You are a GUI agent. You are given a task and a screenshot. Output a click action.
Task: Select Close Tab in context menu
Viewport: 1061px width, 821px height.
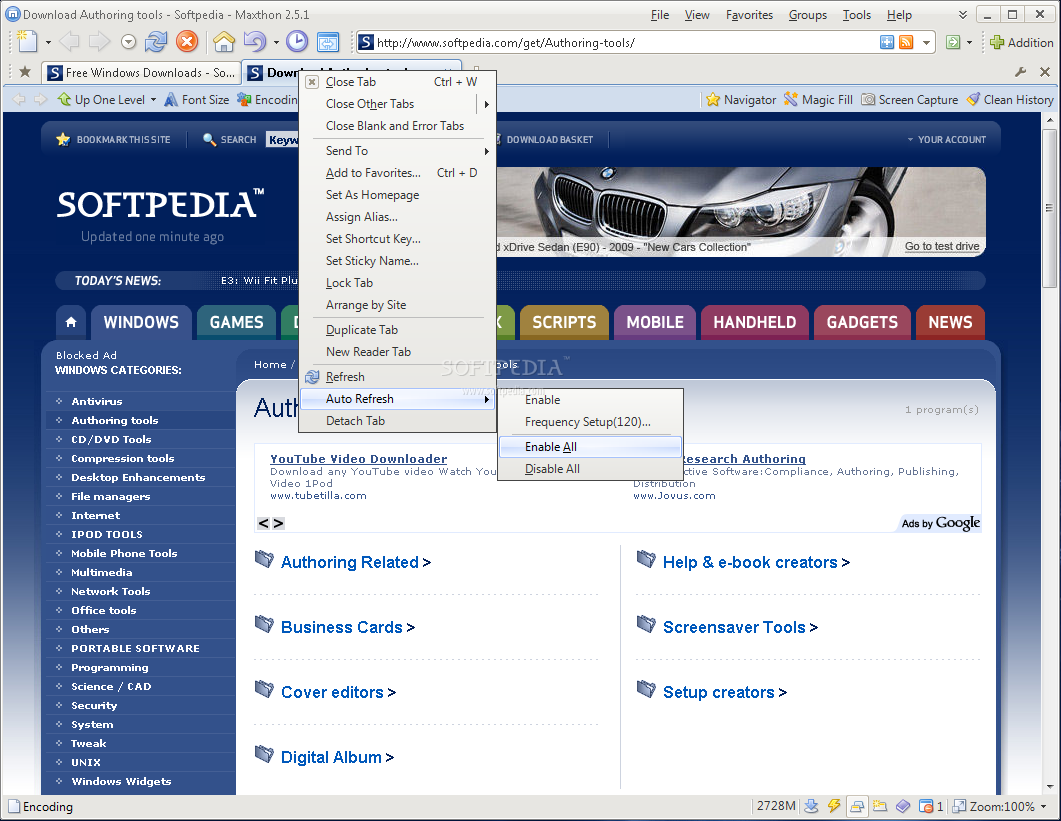(x=397, y=81)
